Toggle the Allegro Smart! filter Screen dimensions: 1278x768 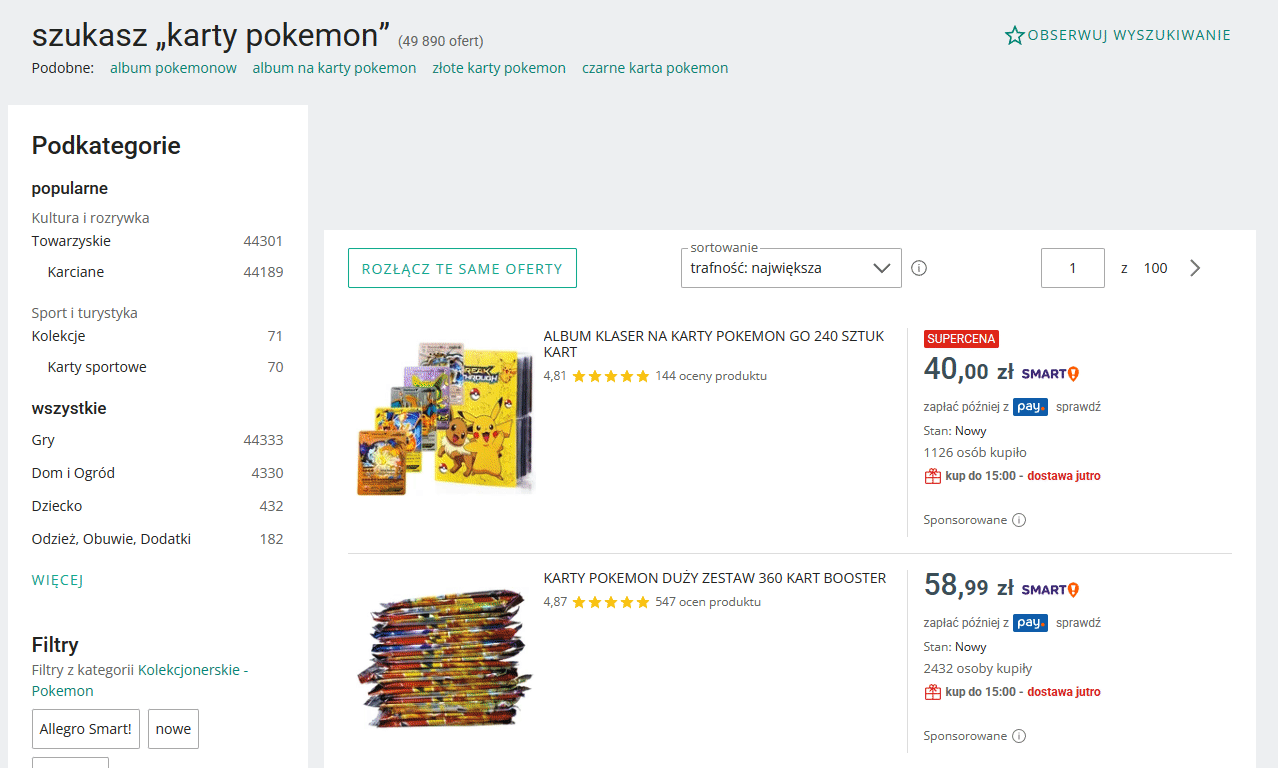tap(86, 729)
